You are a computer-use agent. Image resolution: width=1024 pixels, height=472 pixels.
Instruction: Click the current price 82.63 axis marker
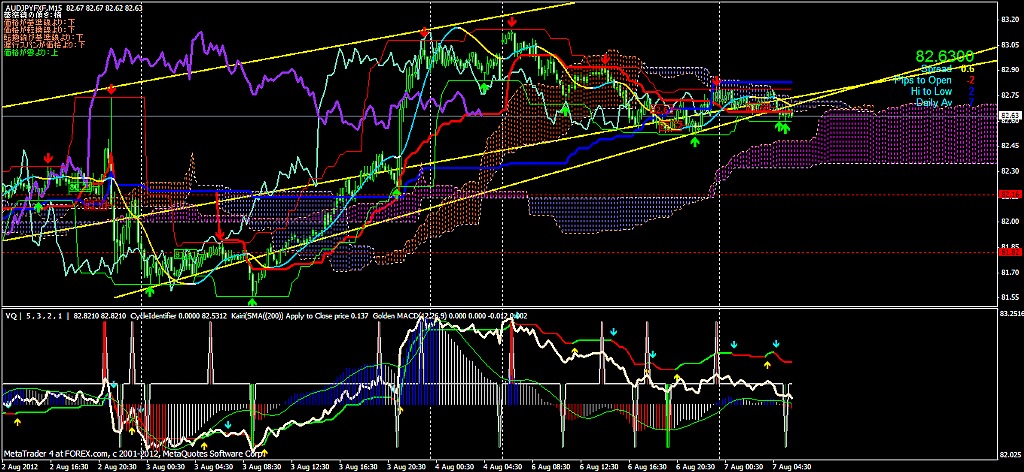[1009, 116]
